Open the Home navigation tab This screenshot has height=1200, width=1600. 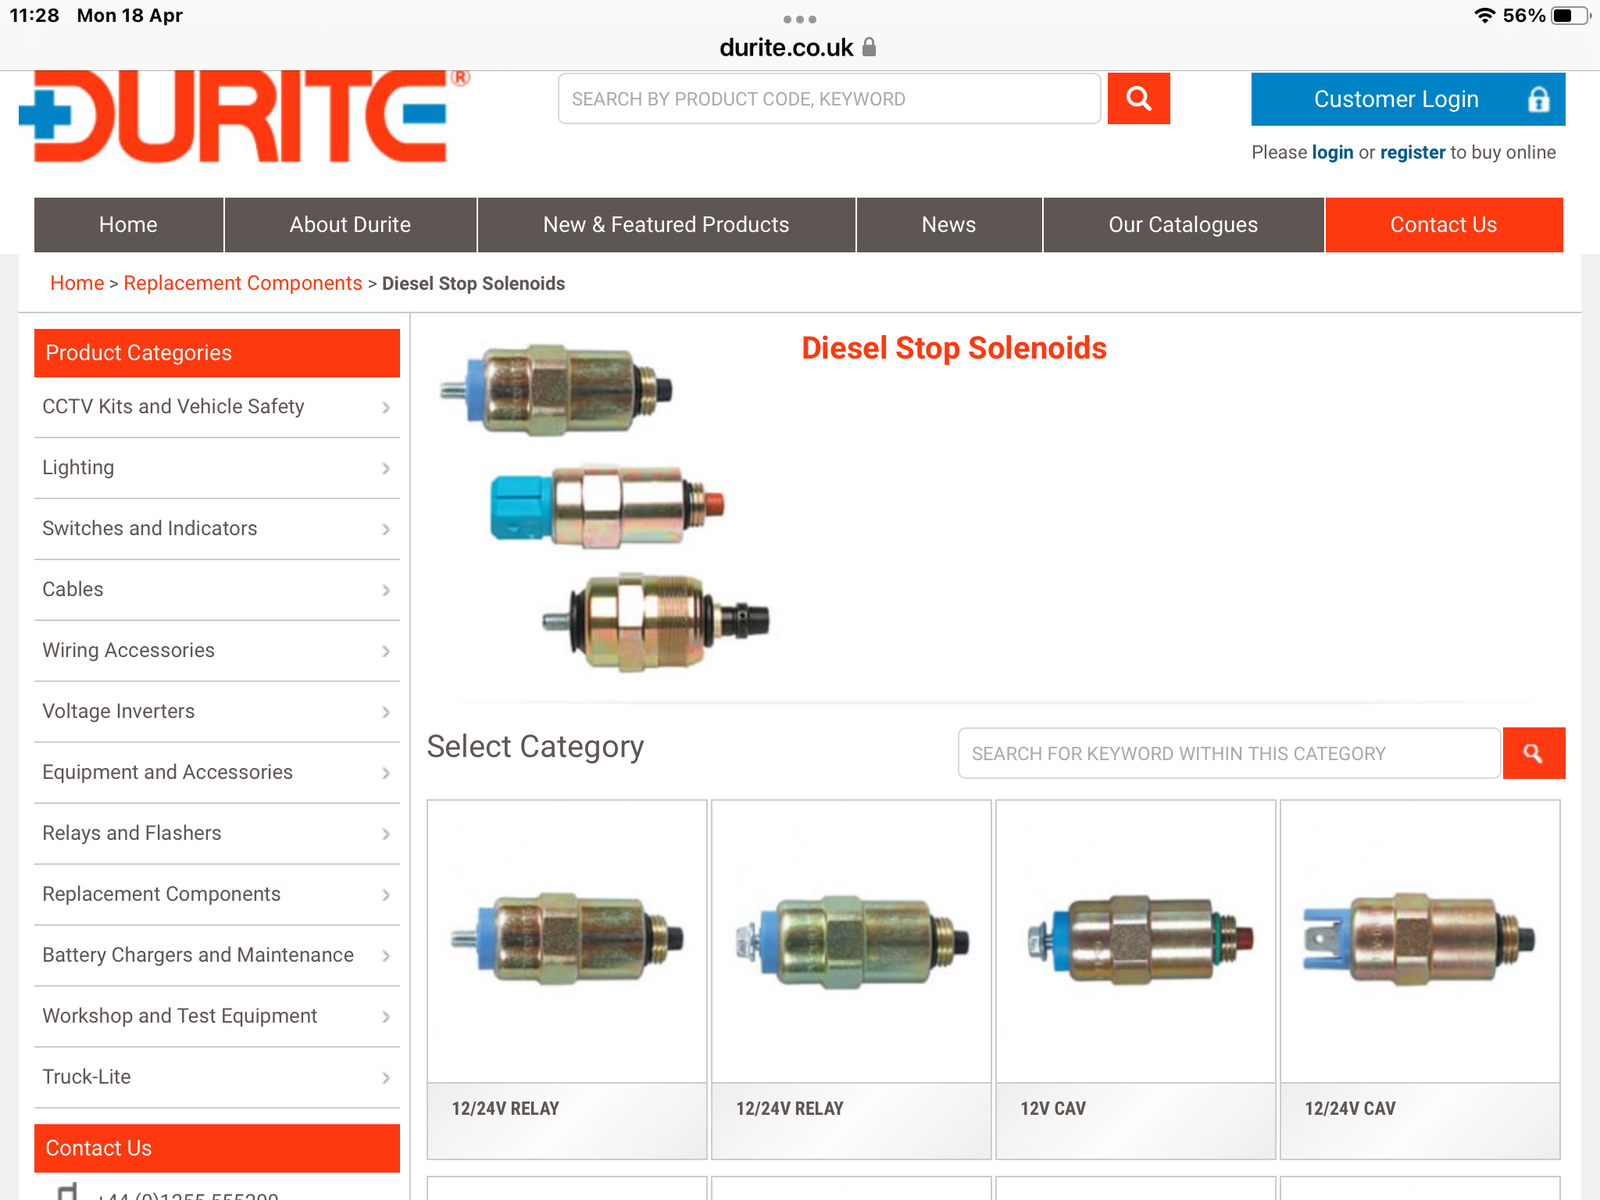click(x=128, y=225)
